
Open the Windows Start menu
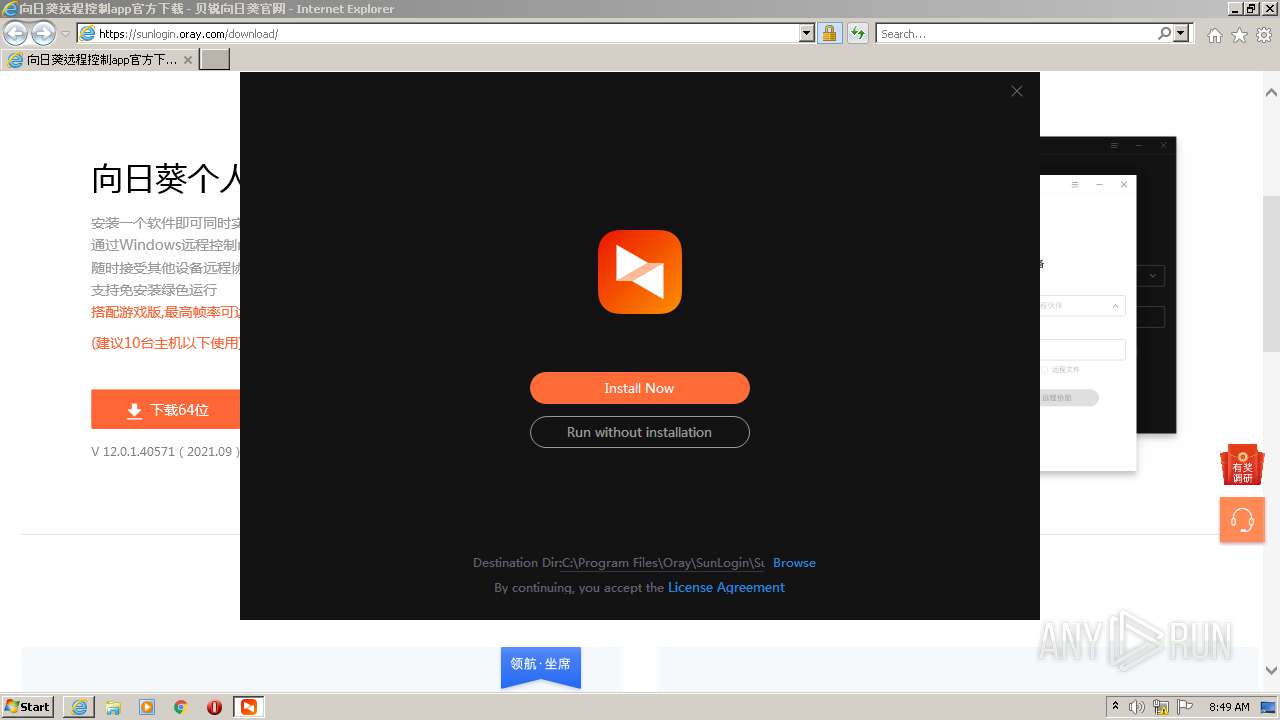point(27,706)
